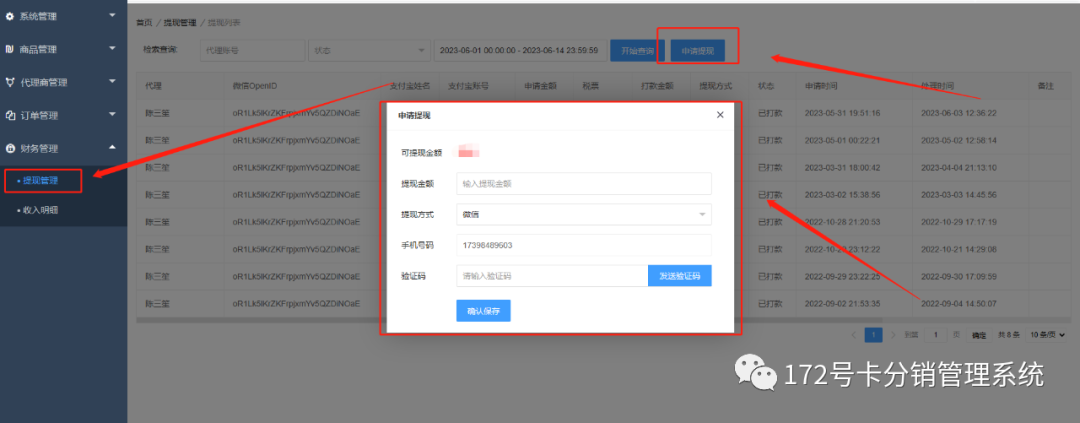
Task: Open the 提现方式 dropdown showing 微信
Action: pyautogui.click(x=583, y=214)
